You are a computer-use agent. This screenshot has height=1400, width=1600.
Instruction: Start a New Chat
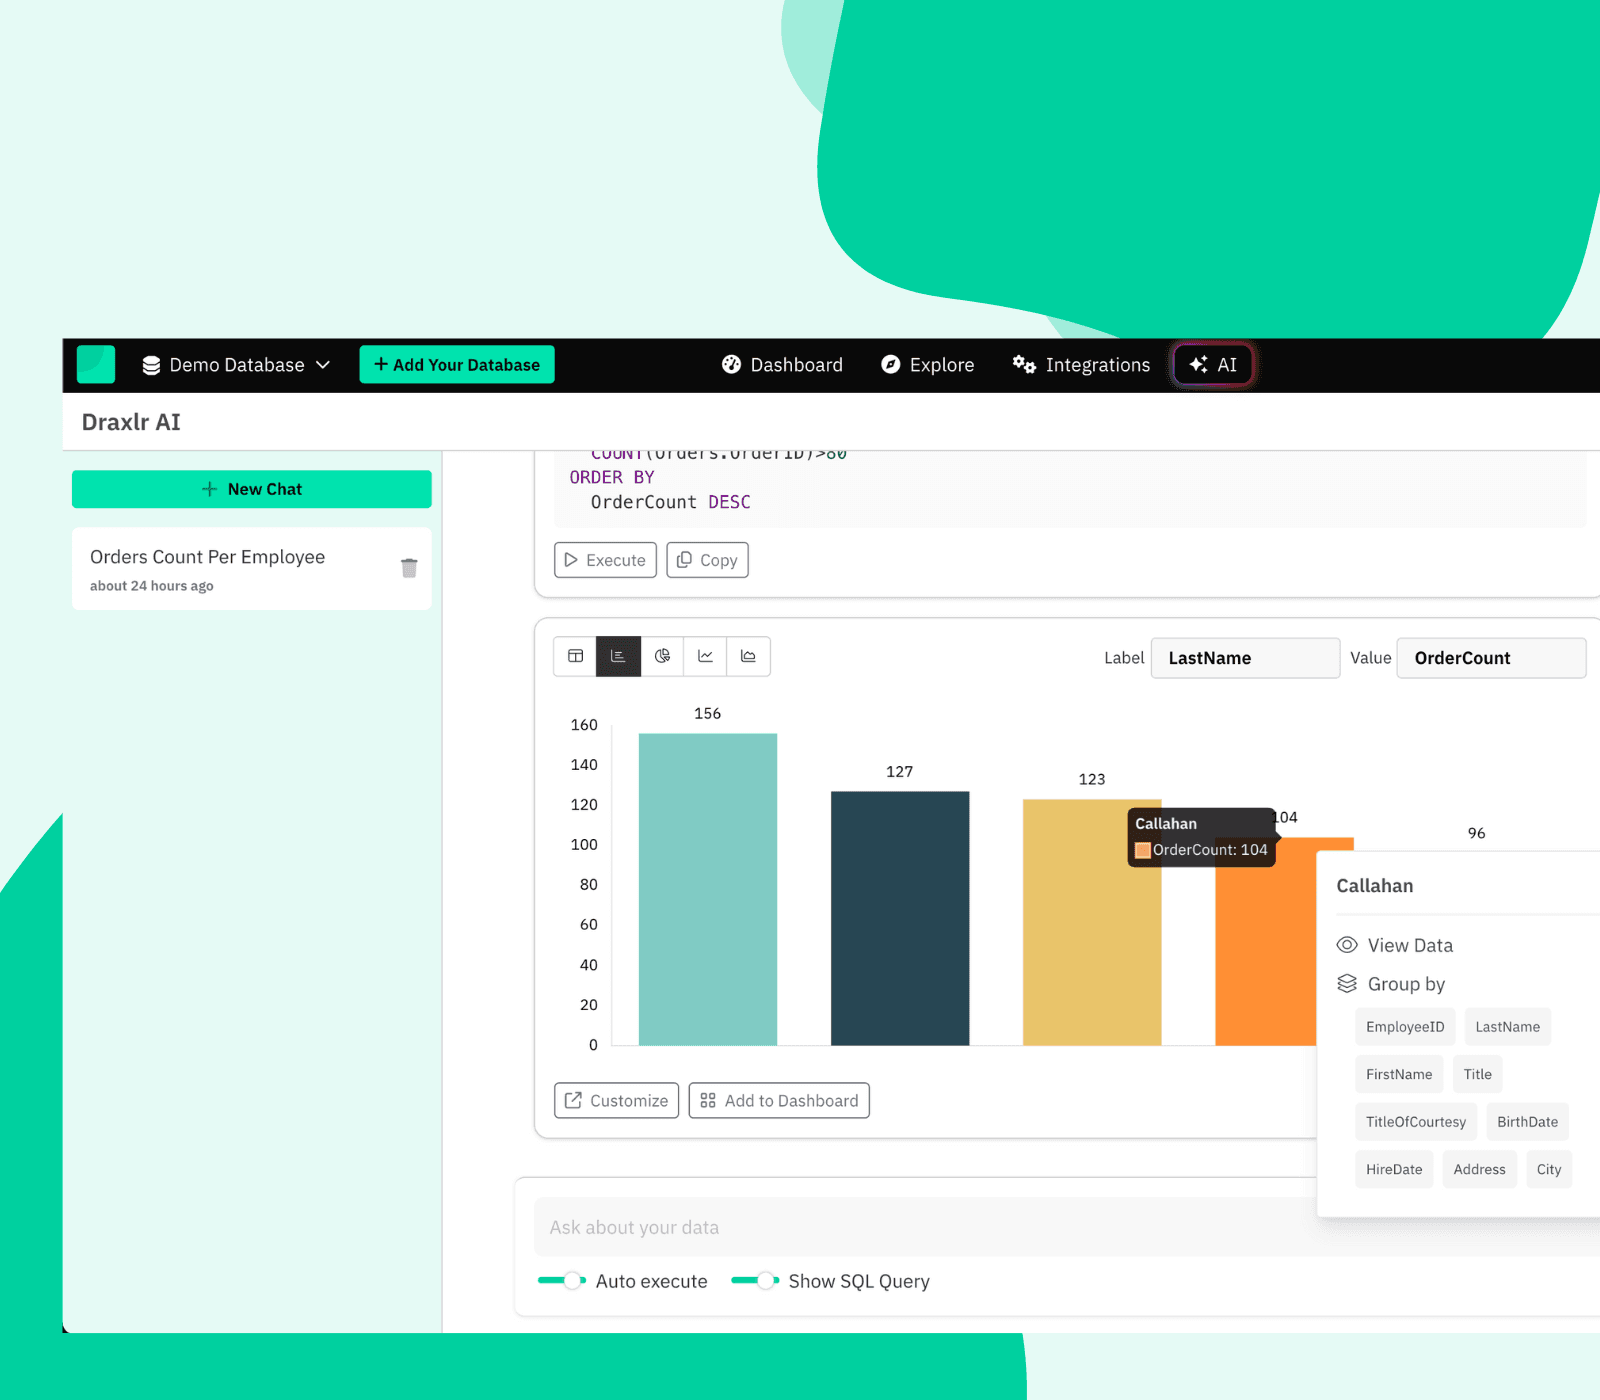[x=252, y=489]
